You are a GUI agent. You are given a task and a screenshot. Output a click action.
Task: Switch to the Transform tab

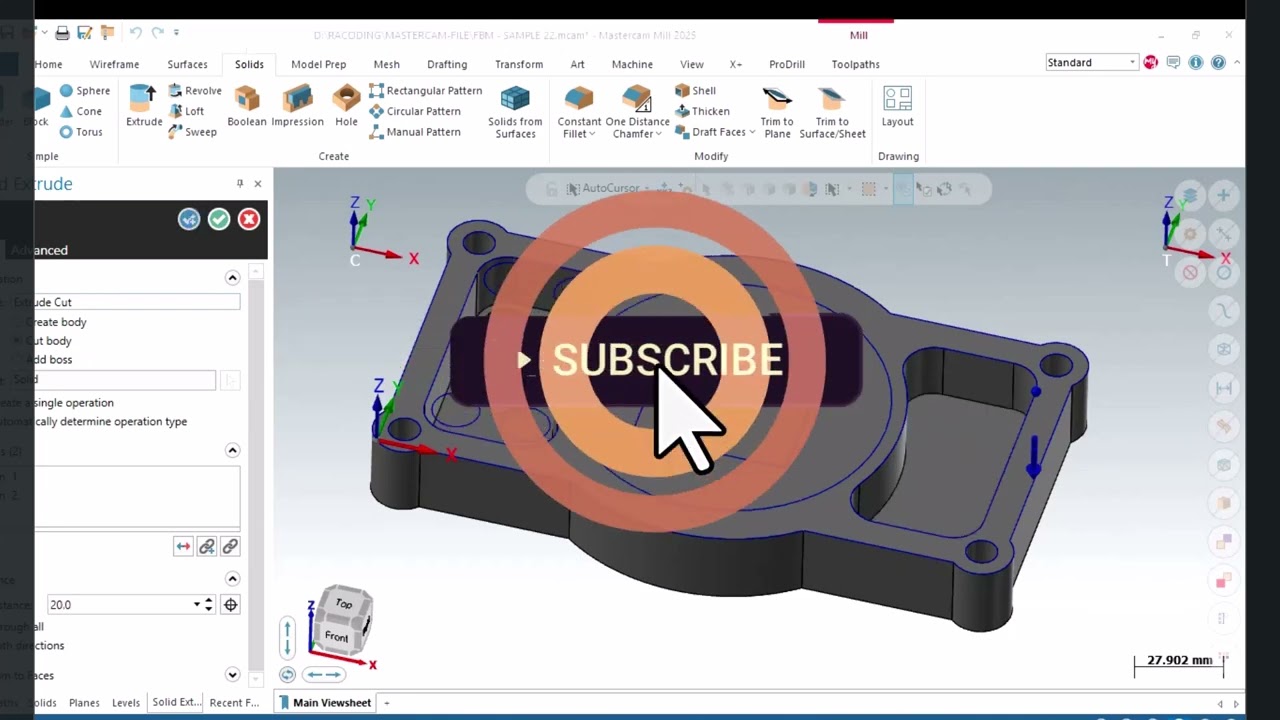[x=518, y=64]
